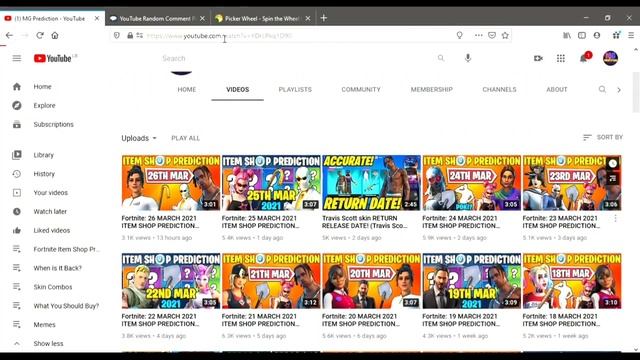Open a new browser tab
Screen dimensions: 640x360
324,18
